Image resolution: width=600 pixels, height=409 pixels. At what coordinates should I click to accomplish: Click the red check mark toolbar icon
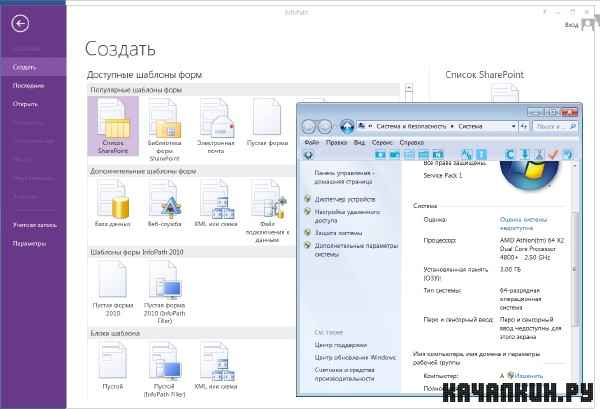[x=553, y=155]
